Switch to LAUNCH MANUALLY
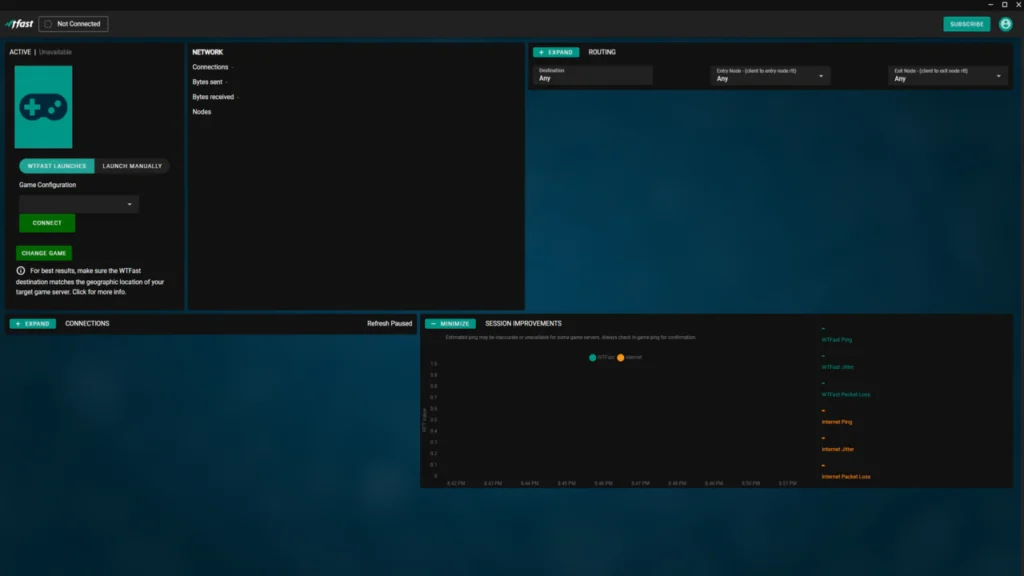The height and width of the screenshot is (576, 1024). coord(132,166)
